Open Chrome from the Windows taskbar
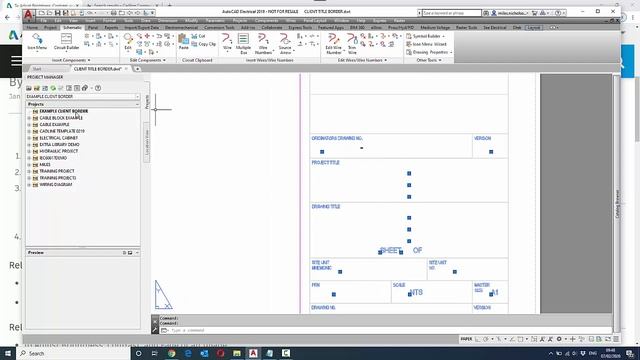This screenshot has height=360, width=640. pyautogui.click(x=171, y=353)
